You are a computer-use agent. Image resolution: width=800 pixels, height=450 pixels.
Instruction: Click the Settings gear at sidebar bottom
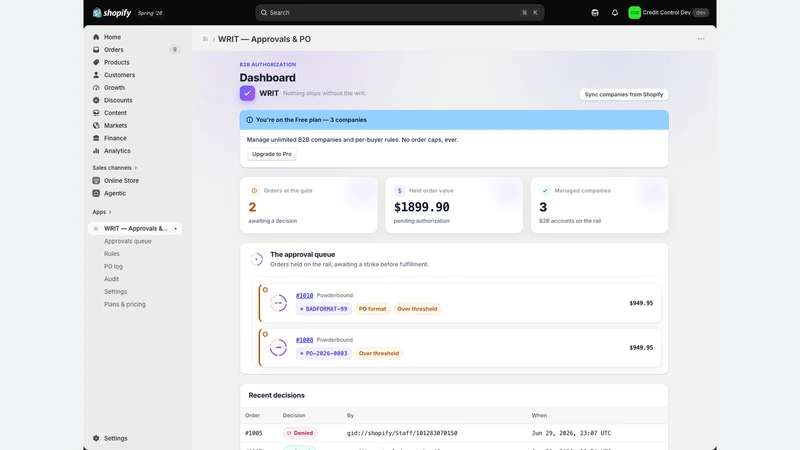[x=96, y=438]
